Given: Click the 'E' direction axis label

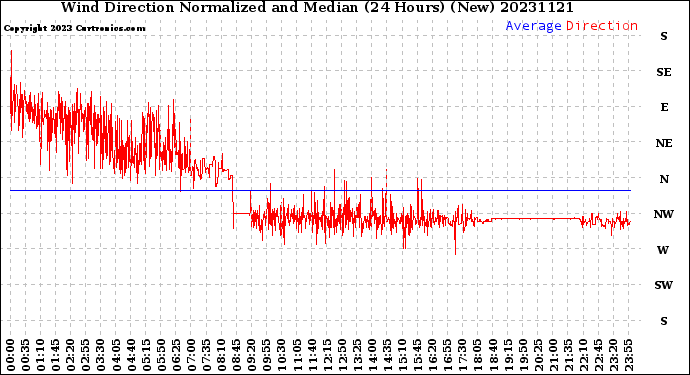Looking at the screenshot, I should coord(664,107).
